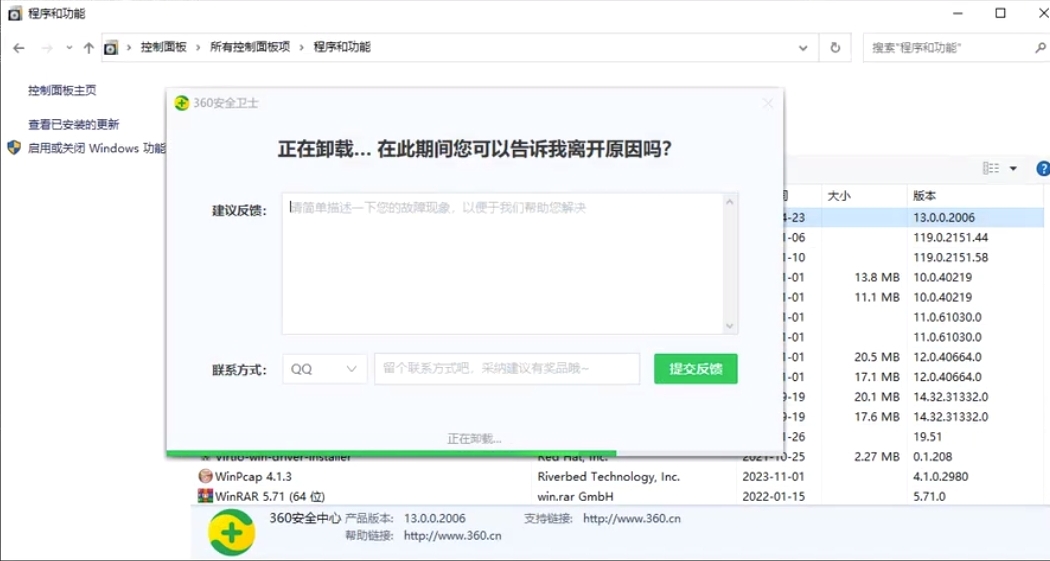Viewport: 1050px width, 561px height.
Task: Open 查看已安装的更新 link
Action: coord(74,125)
